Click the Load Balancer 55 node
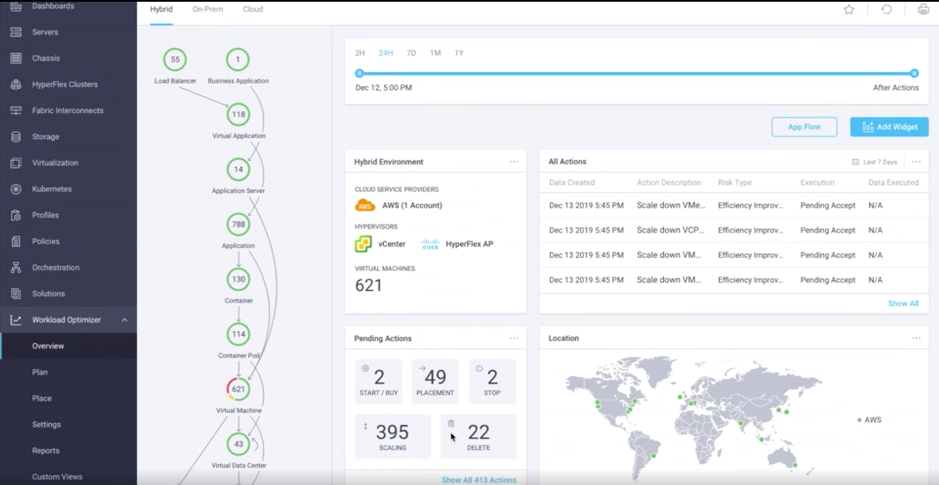Screen dimensions: 939x485 pos(175,59)
